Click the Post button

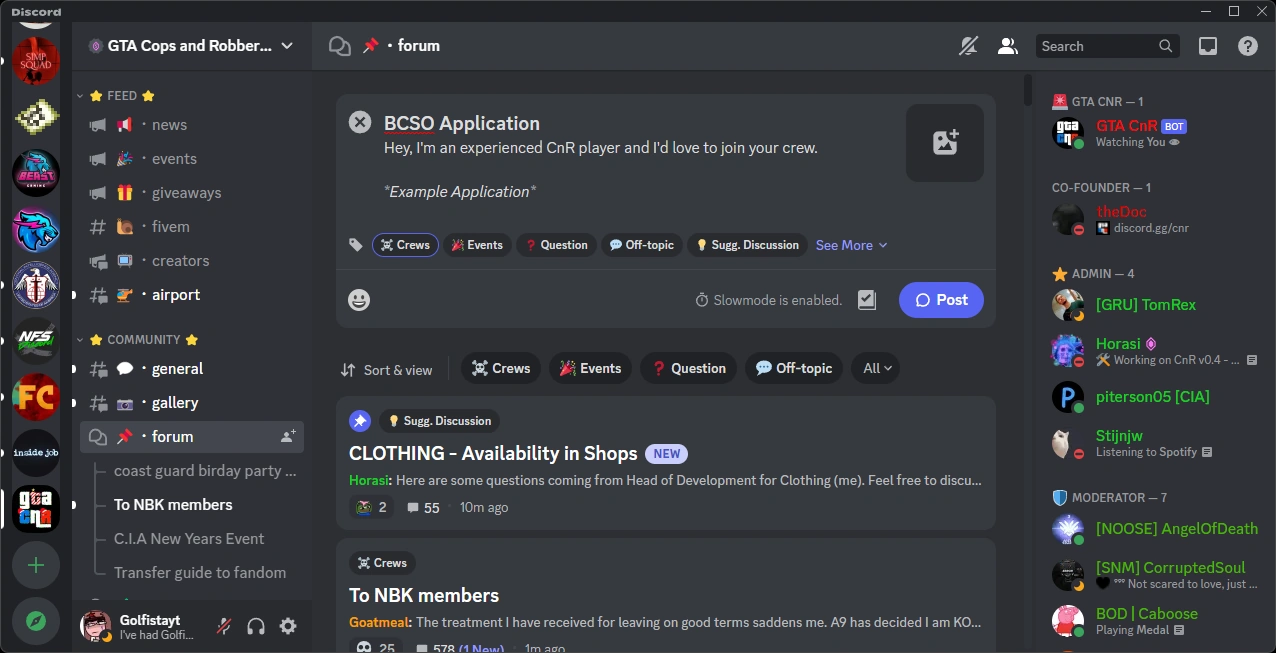click(941, 300)
